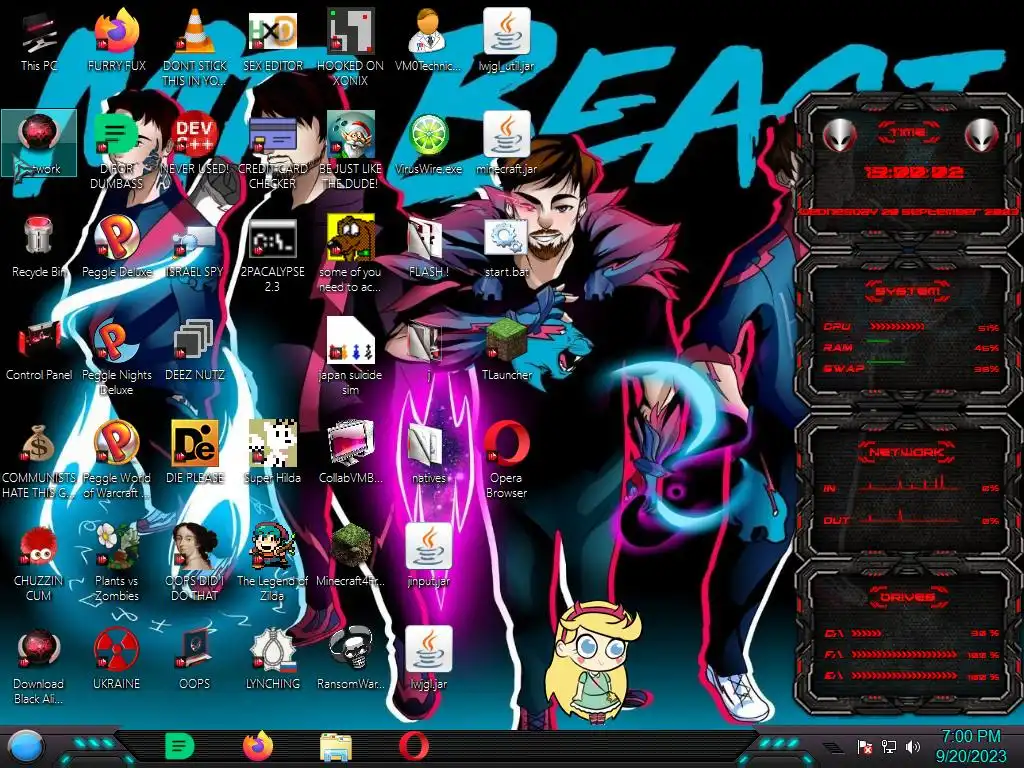Open the HOOKED ON XONIX shortcut
This screenshot has width=1024, height=768.
click(350, 47)
